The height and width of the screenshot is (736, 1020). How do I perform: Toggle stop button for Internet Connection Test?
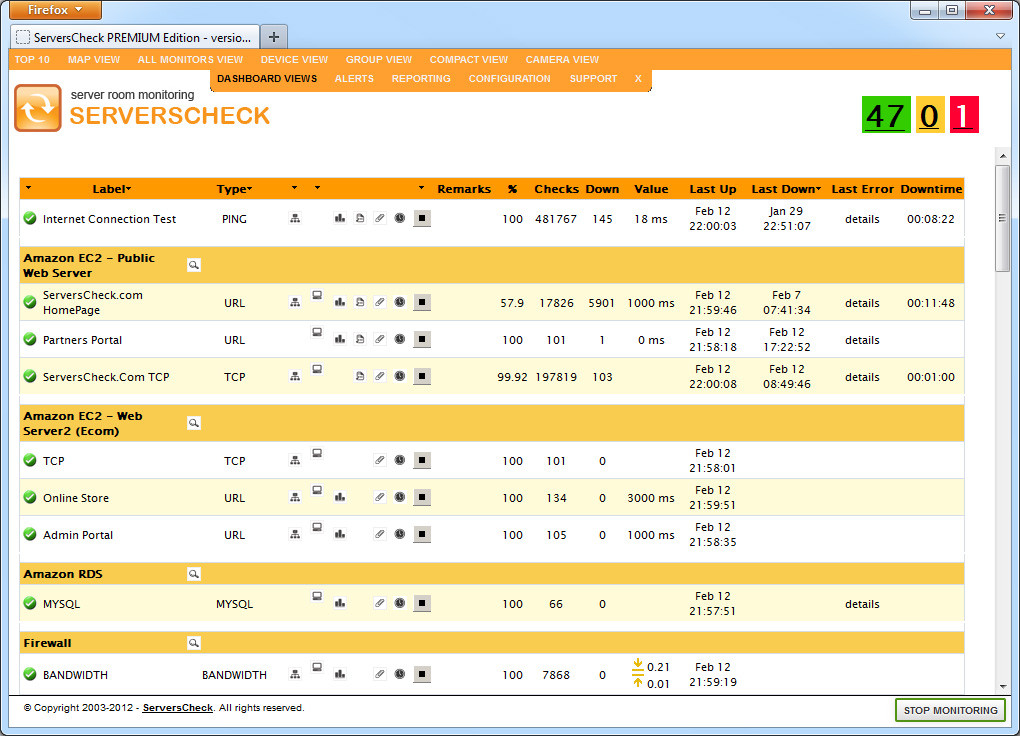click(x=422, y=218)
